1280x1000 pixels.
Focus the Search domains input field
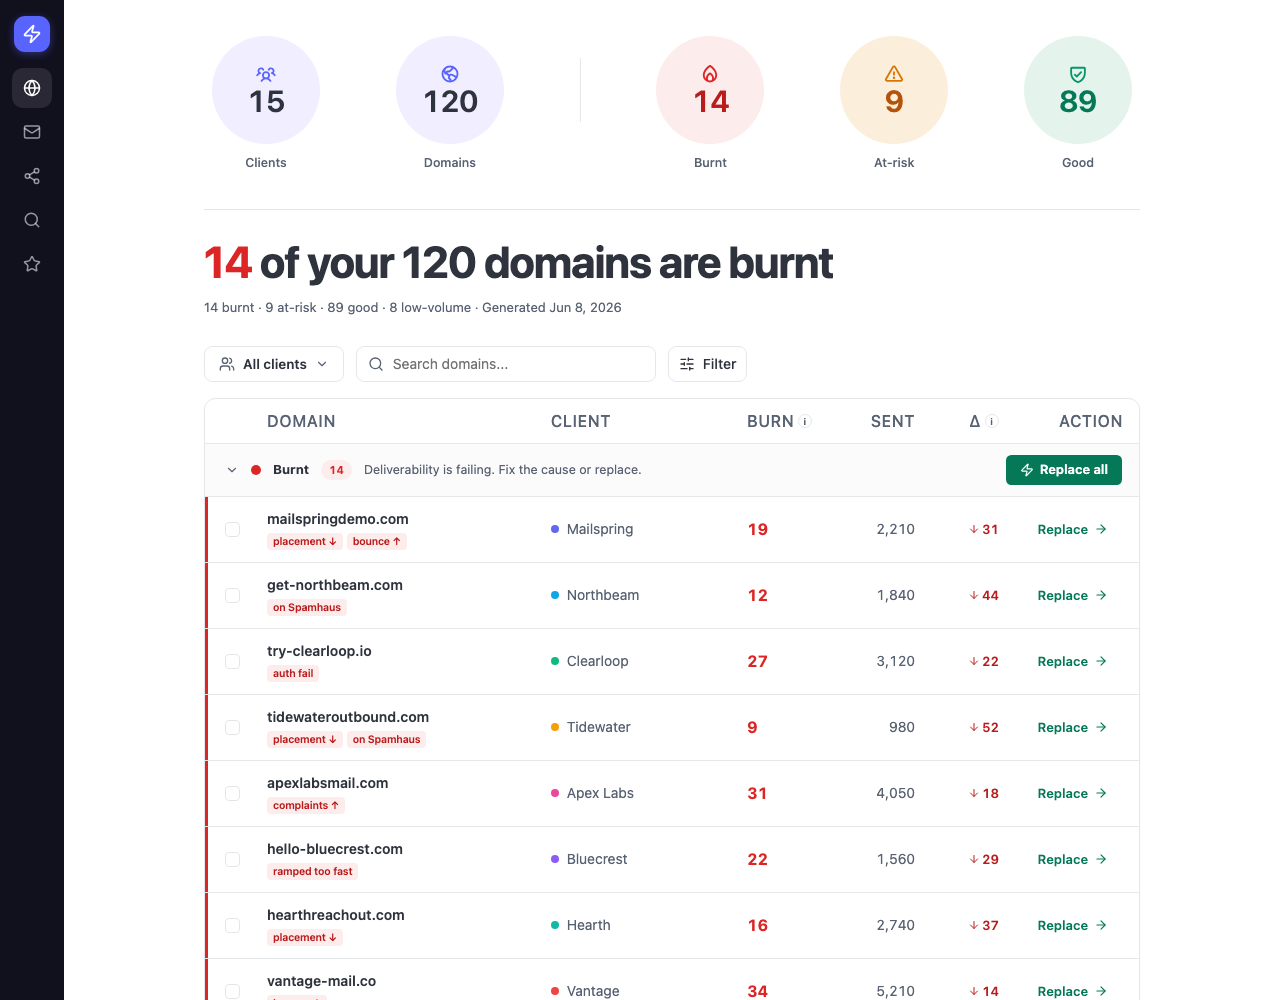point(506,364)
